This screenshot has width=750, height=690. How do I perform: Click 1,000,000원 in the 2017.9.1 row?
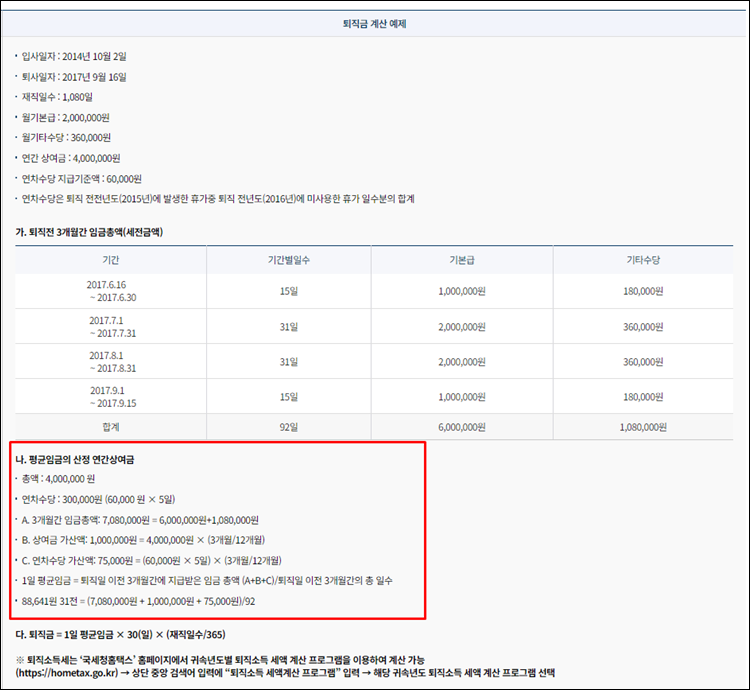coord(462,397)
